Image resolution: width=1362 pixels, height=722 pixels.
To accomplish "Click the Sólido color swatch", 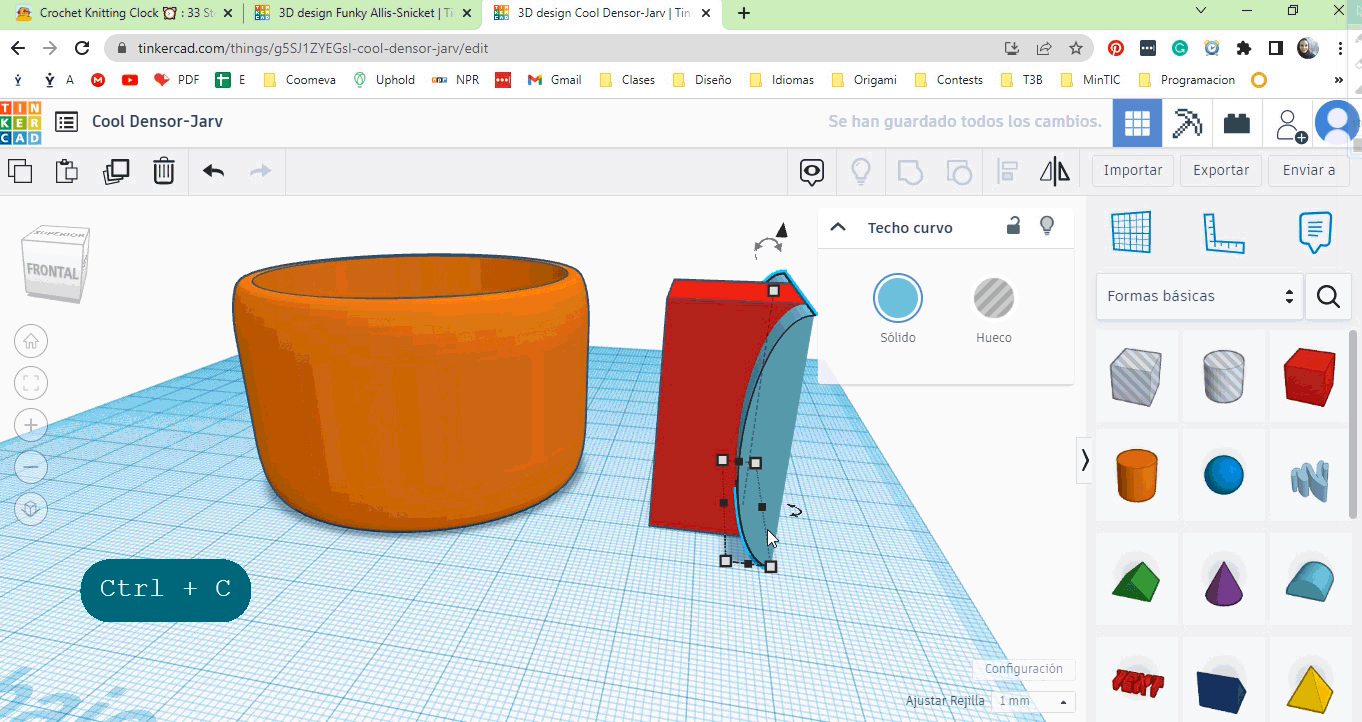I will pyautogui.click(x=897, y=297).
